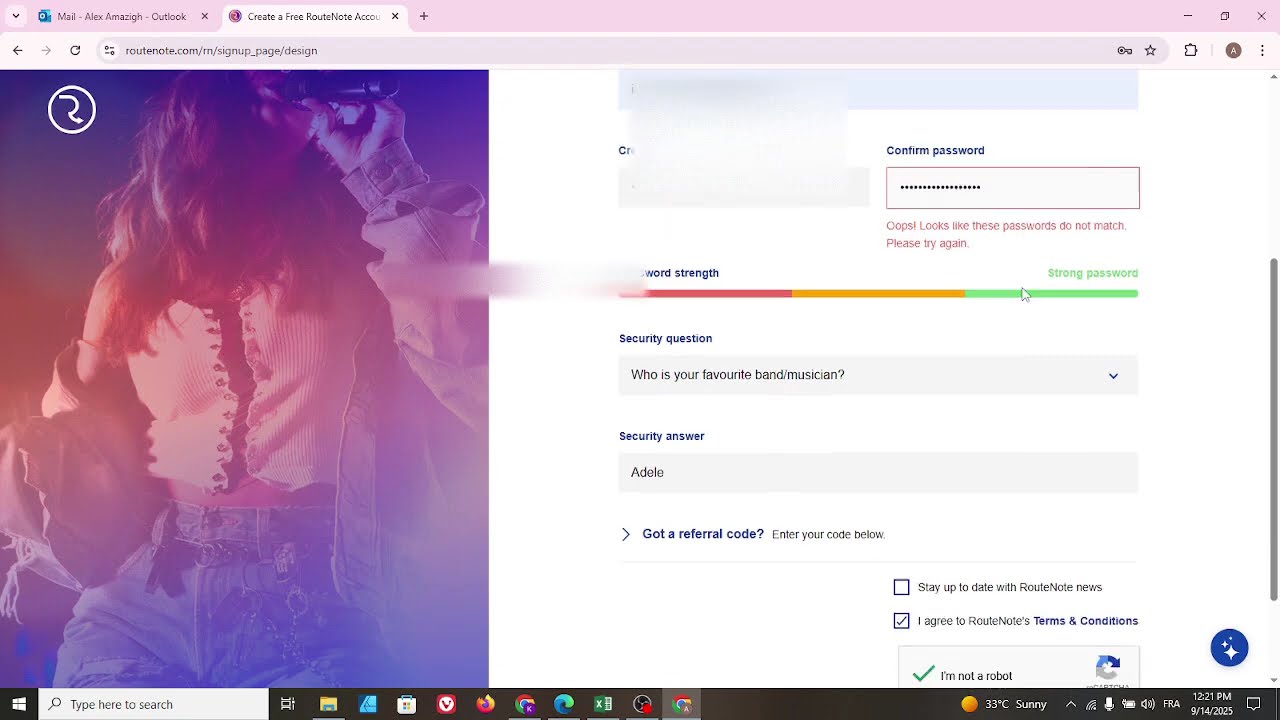
Task: Open the browser extensions menu
Action: [1190, 50]
